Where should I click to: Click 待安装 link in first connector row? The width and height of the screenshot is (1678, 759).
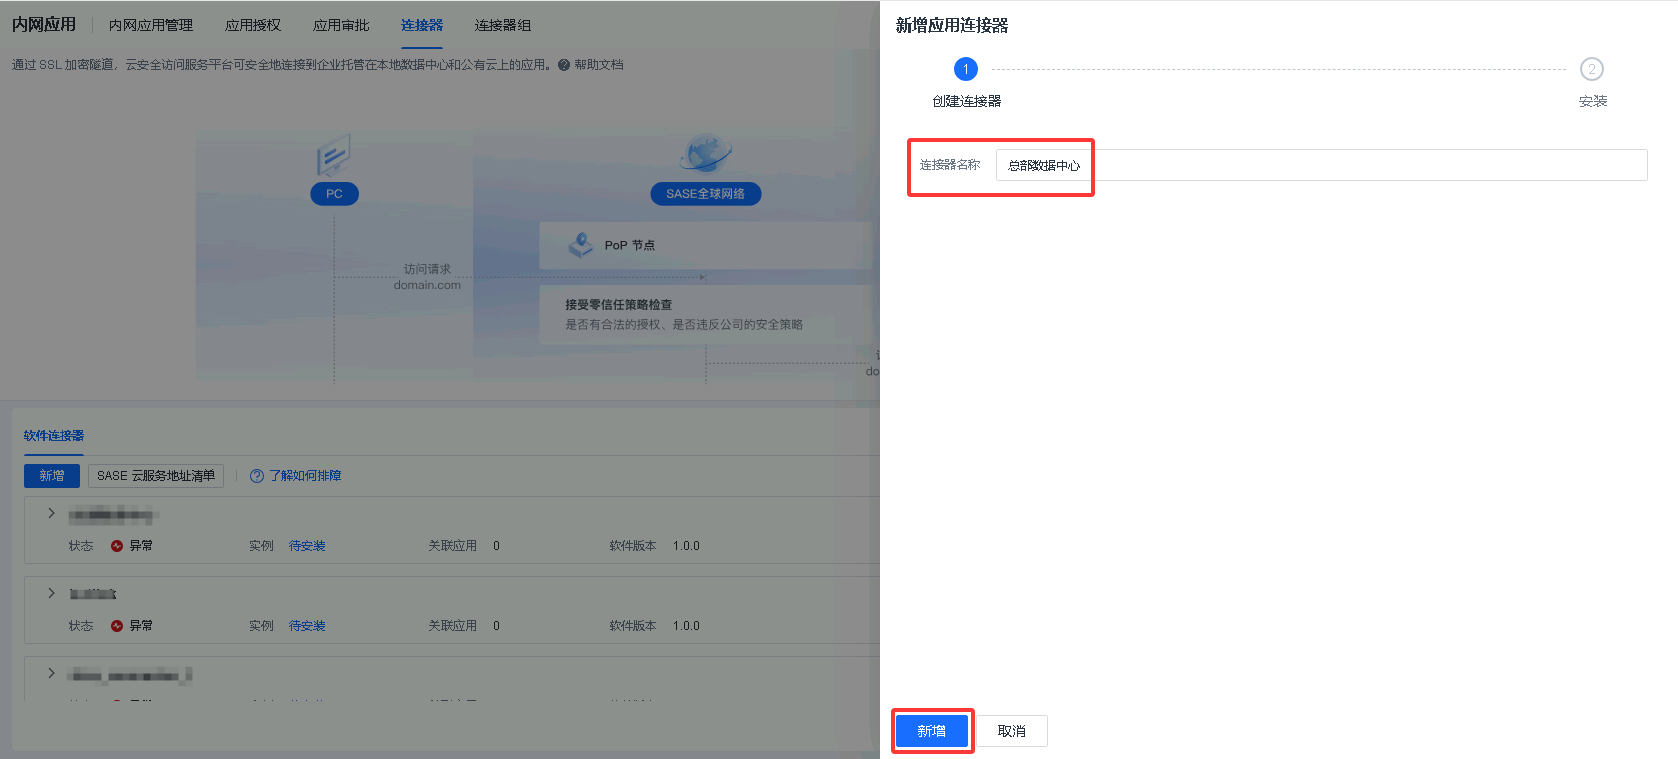(x=307, y=546)
